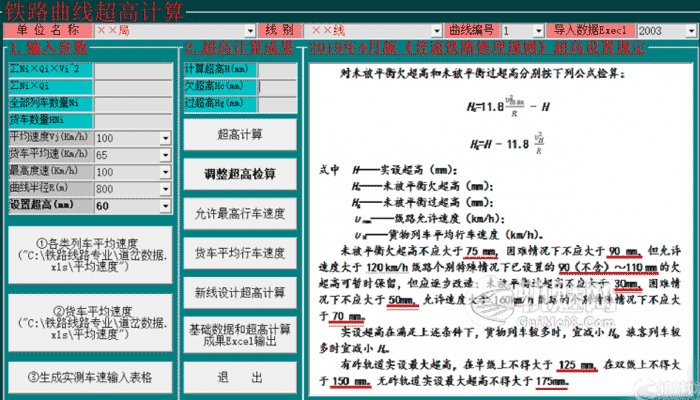700x400 pixels.
Task: Focus the ΣNi×Qi input field
Action: click(x=133, y=88)
